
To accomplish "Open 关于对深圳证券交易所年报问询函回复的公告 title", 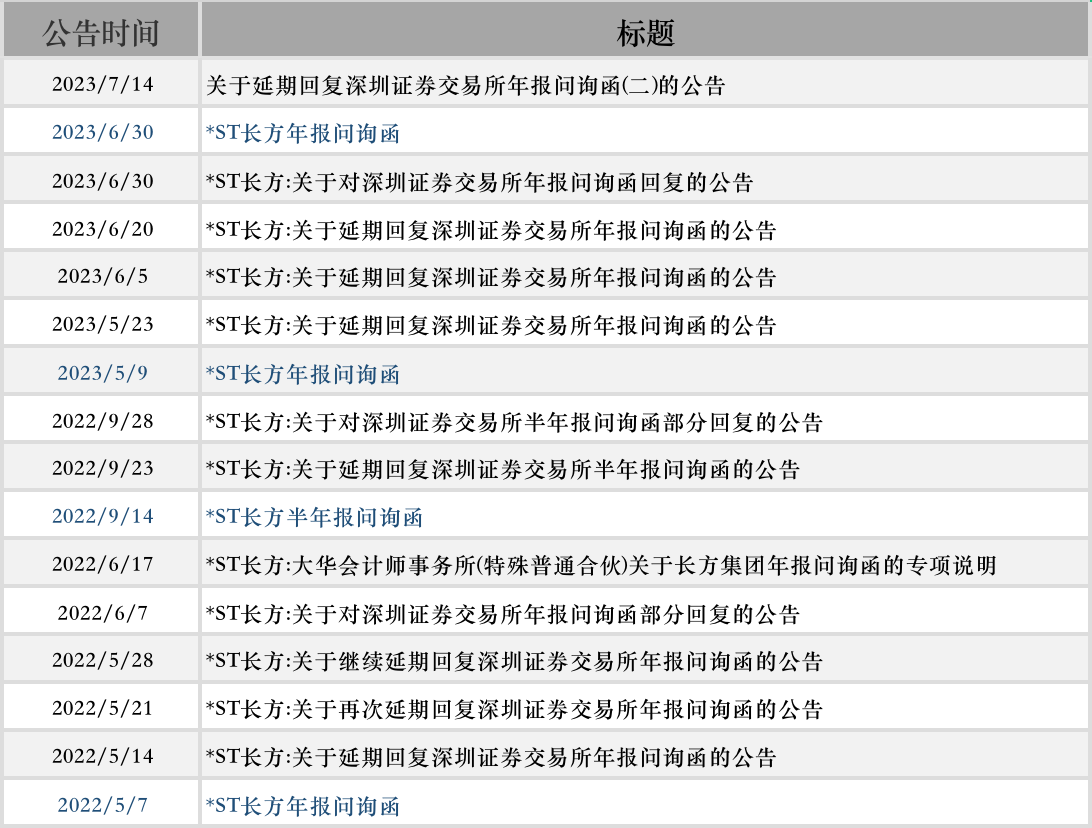I will [x=479, y=182].
